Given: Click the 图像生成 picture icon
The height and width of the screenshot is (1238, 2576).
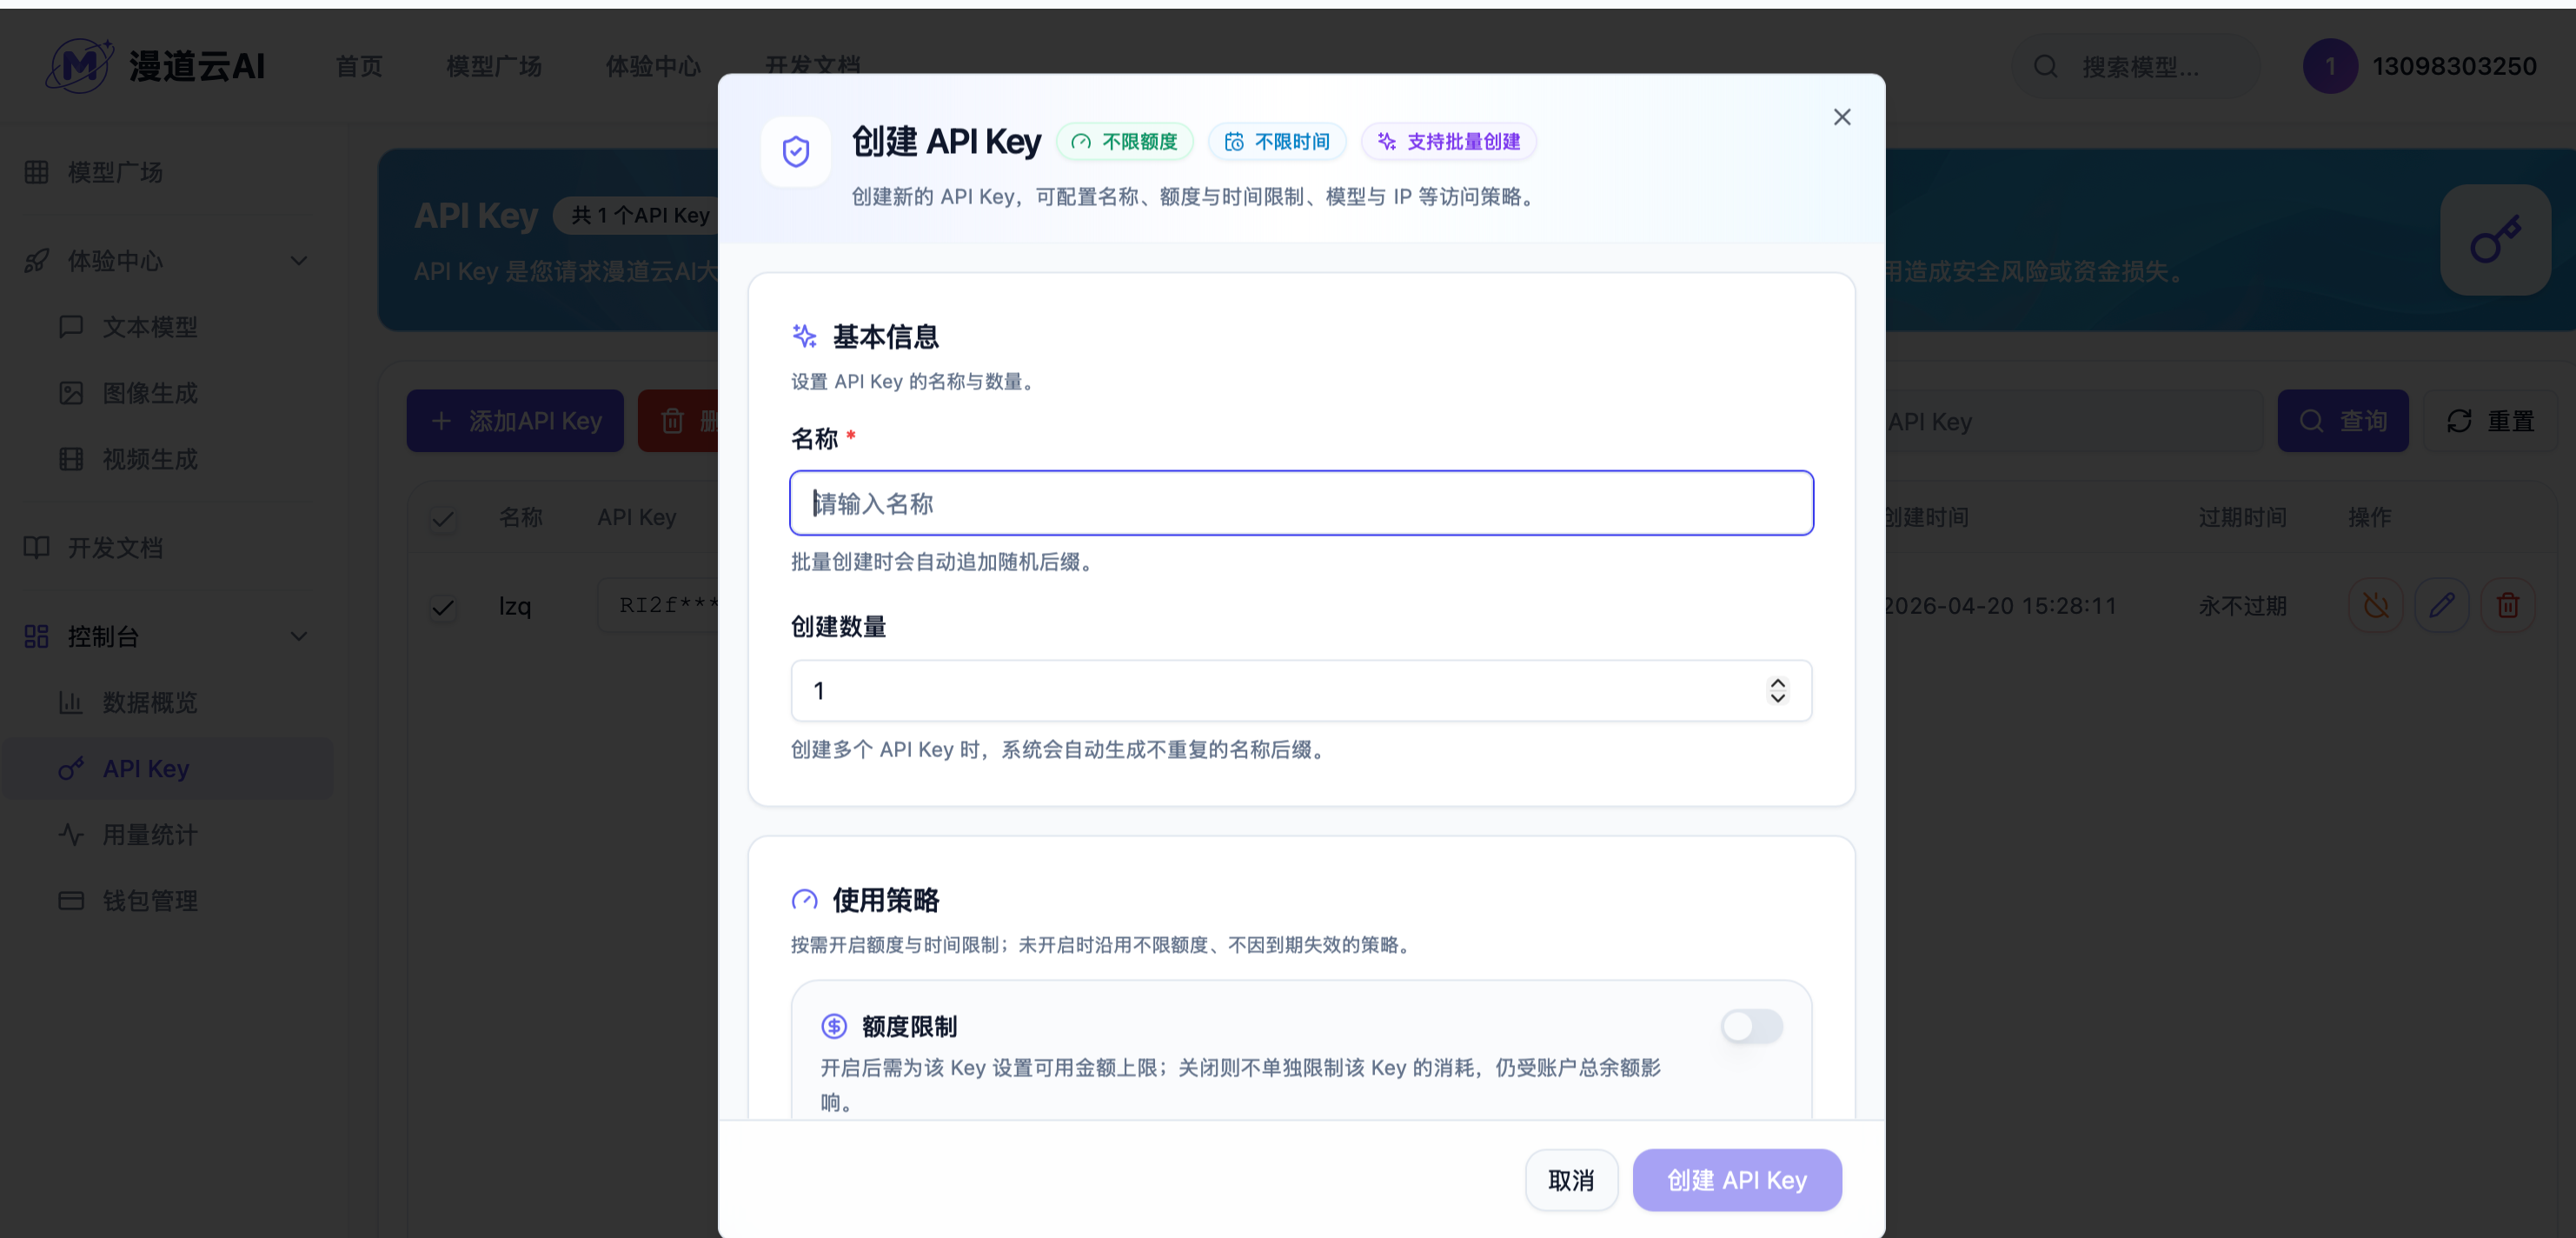Looking at the screenshot, I should (x=71, y=393).
